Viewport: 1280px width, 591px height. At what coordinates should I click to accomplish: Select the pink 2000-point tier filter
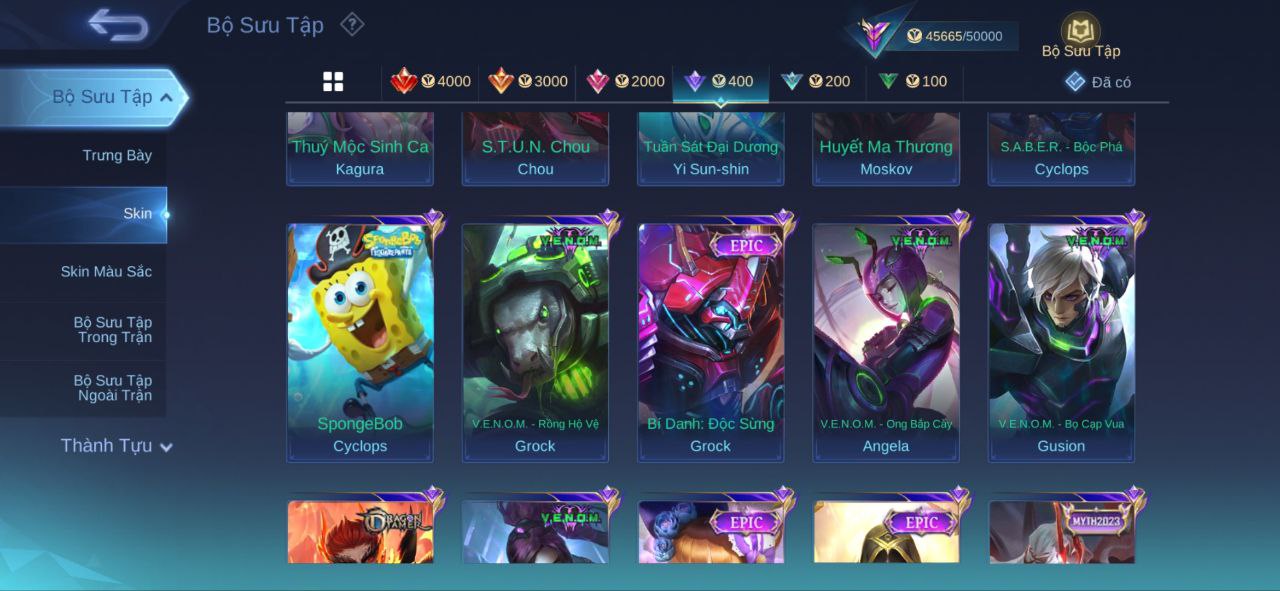coord(624,81)
